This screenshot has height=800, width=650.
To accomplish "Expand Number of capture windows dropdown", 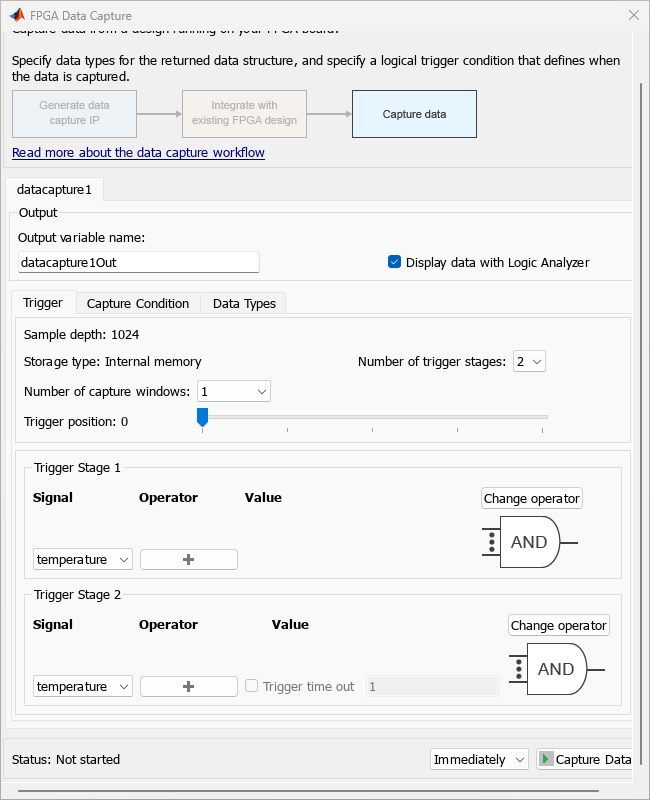I will point(234,391).
